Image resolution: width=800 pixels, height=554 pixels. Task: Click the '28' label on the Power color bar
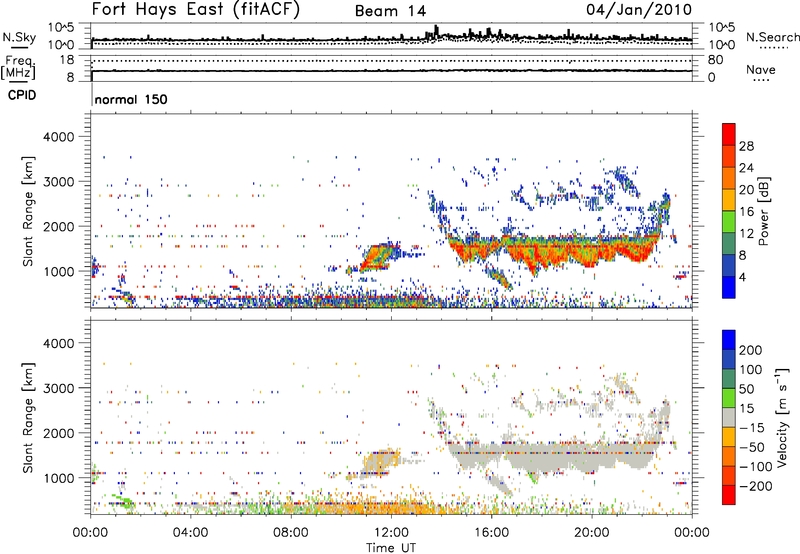(x=746, y=146)
